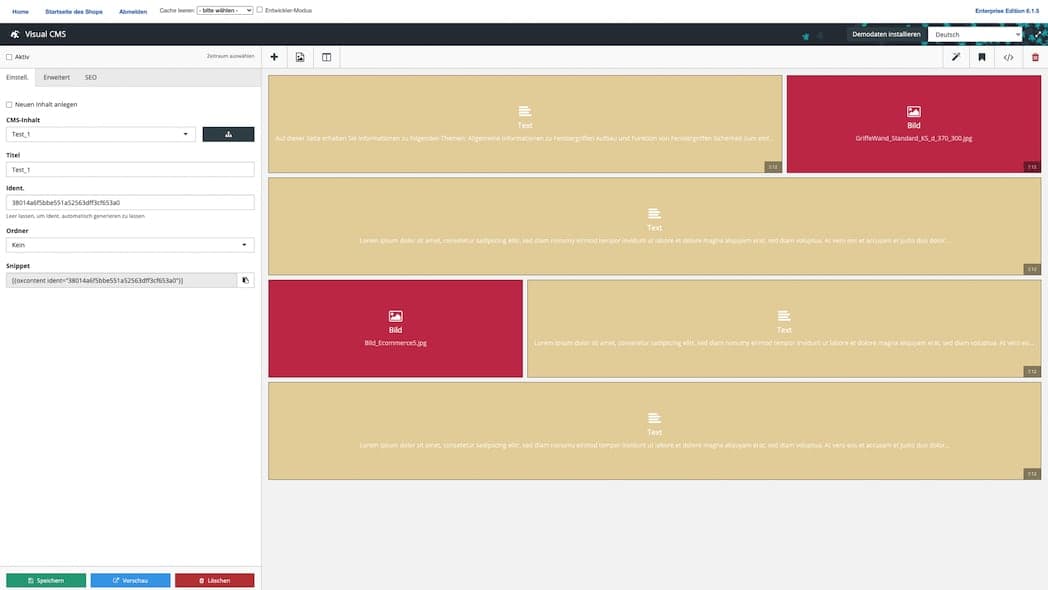Enable the Aktiv checkbox
This screenshot has height=590, width=1048.
[9, 57]
